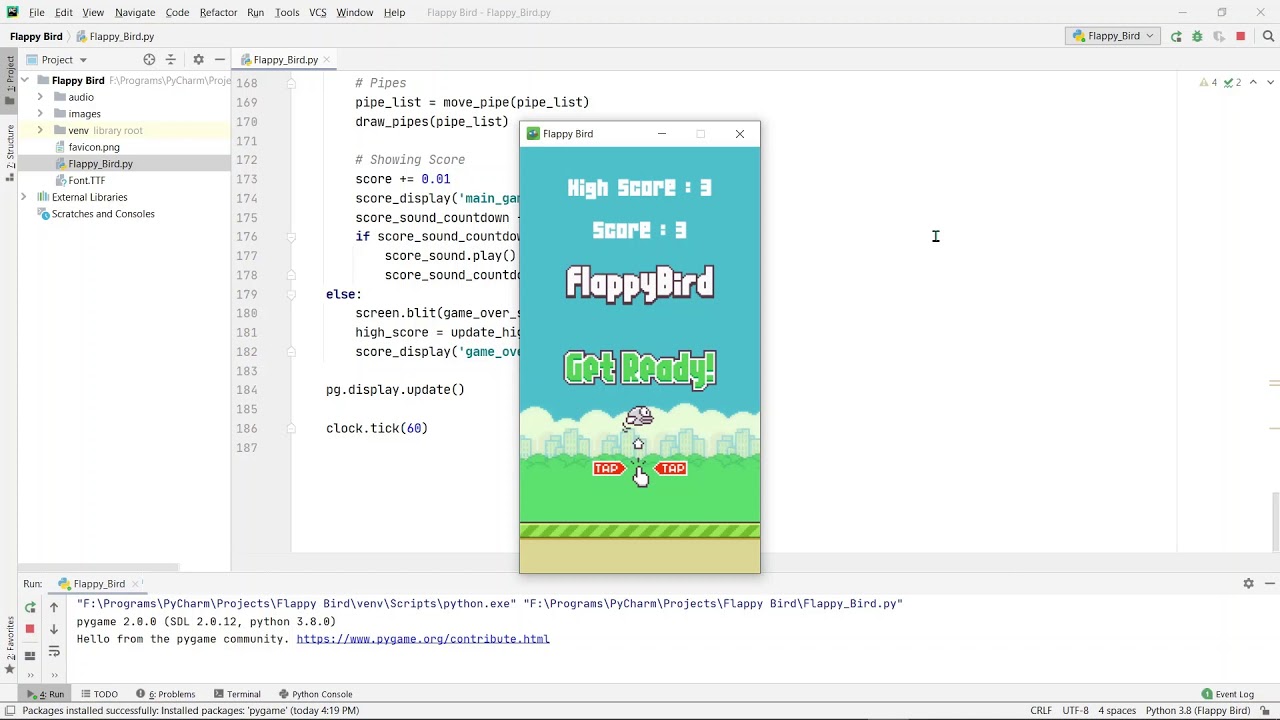Click Down the stack trace arrow
Viewport: 1280px width, 720px height.
(54, 629)
